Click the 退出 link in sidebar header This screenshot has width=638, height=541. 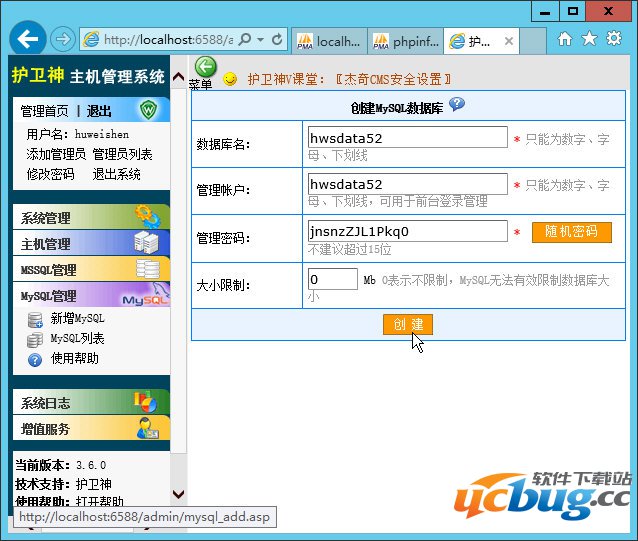(98, 111)
